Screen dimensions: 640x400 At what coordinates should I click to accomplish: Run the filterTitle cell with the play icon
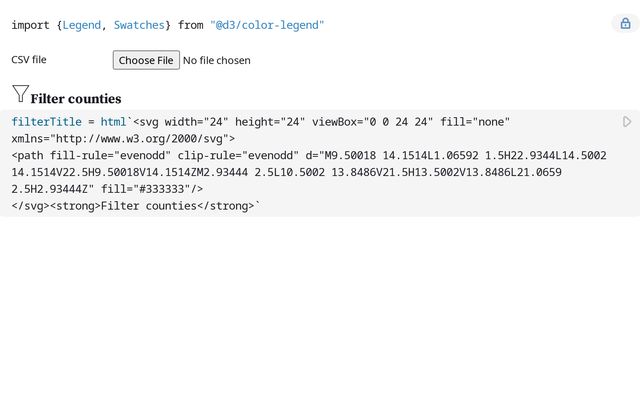click(x=627, y=122)
